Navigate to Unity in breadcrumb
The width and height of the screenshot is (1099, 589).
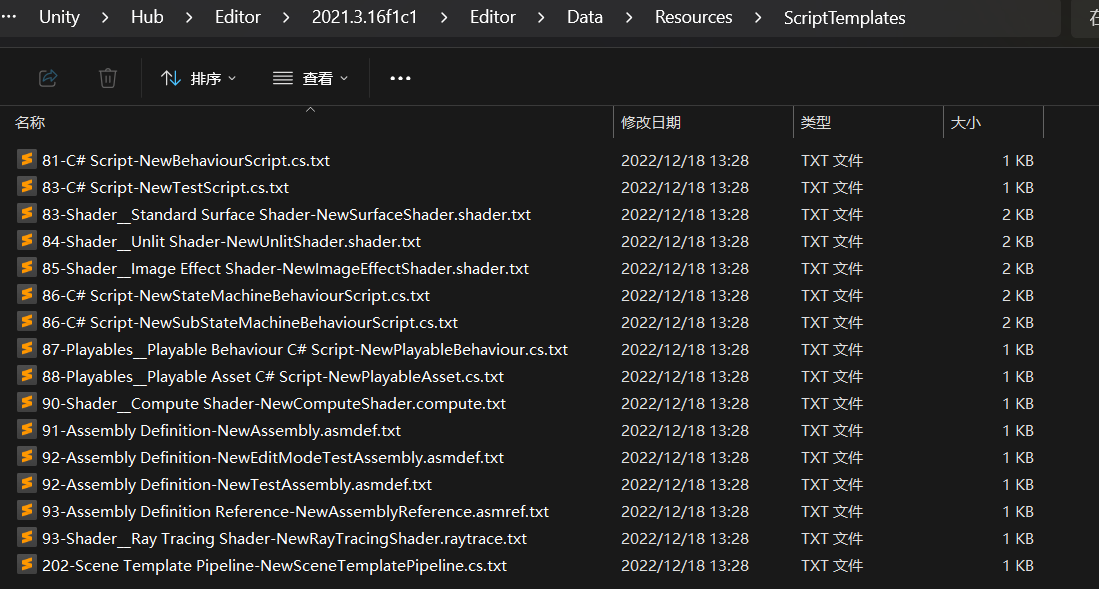pyautogui.click(x=59, y=18)
